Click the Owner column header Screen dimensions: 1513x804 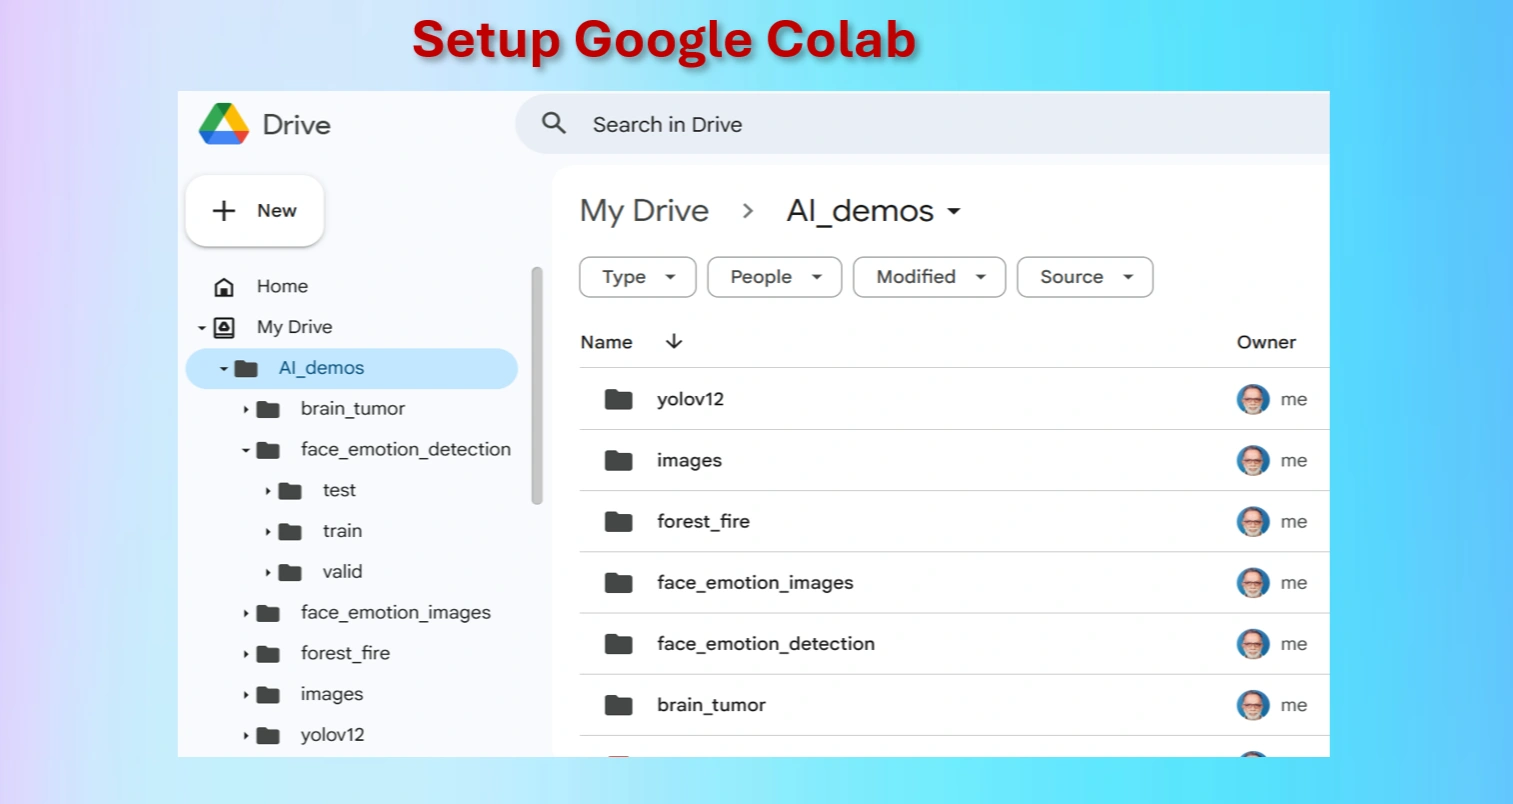pyautogui.click(x=1266, y=342)
